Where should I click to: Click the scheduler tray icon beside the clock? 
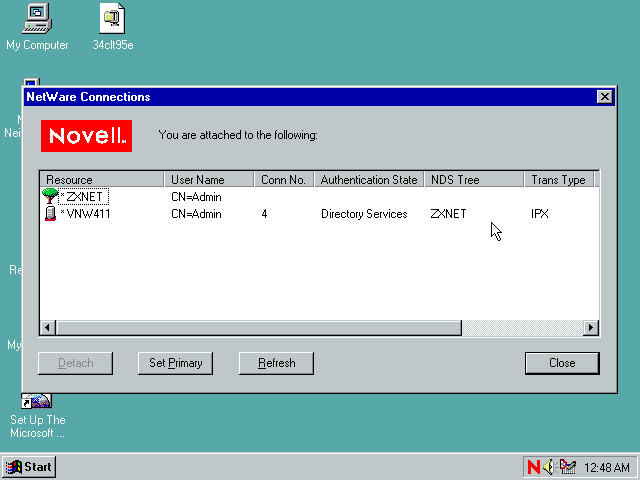[567, 467]
